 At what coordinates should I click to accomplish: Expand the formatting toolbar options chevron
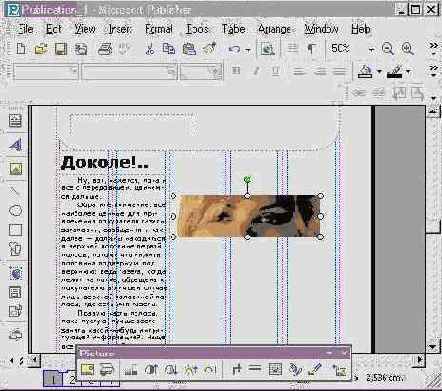[x=433, y=71]
